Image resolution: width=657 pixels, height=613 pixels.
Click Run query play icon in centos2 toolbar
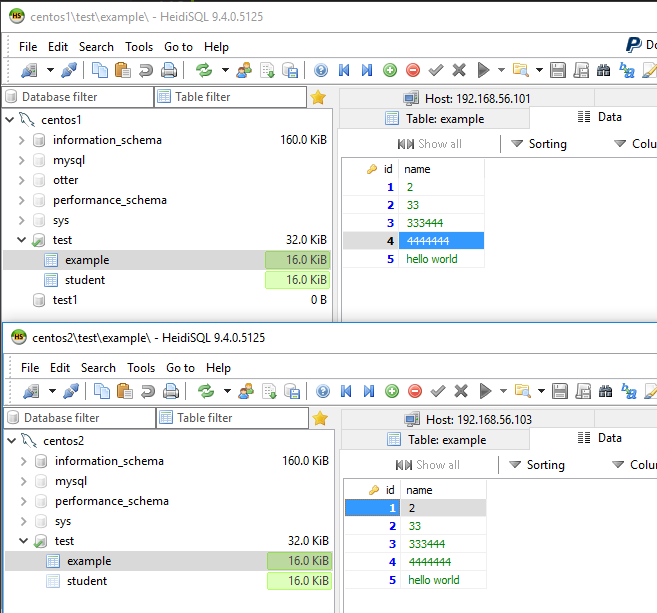point(485,391)
